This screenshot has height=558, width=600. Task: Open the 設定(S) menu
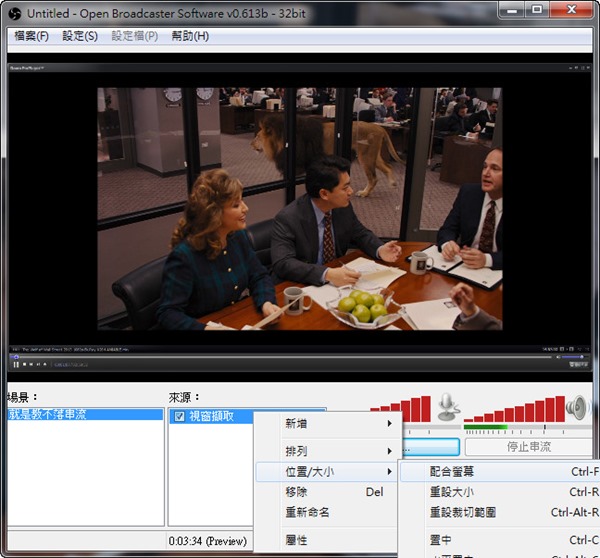tap(80, 36)
